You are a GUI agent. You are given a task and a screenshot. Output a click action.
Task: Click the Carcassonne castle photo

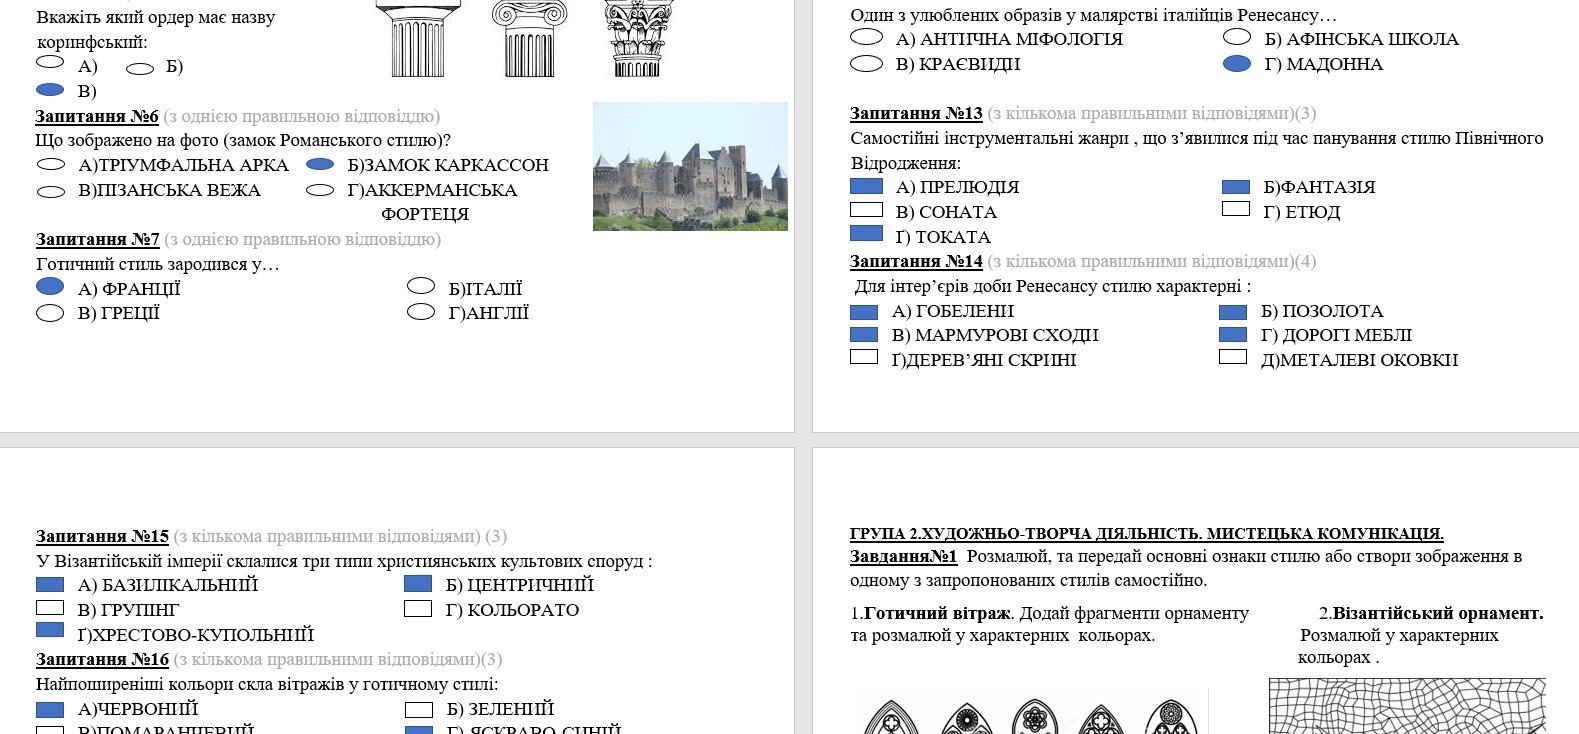[690, 166]
